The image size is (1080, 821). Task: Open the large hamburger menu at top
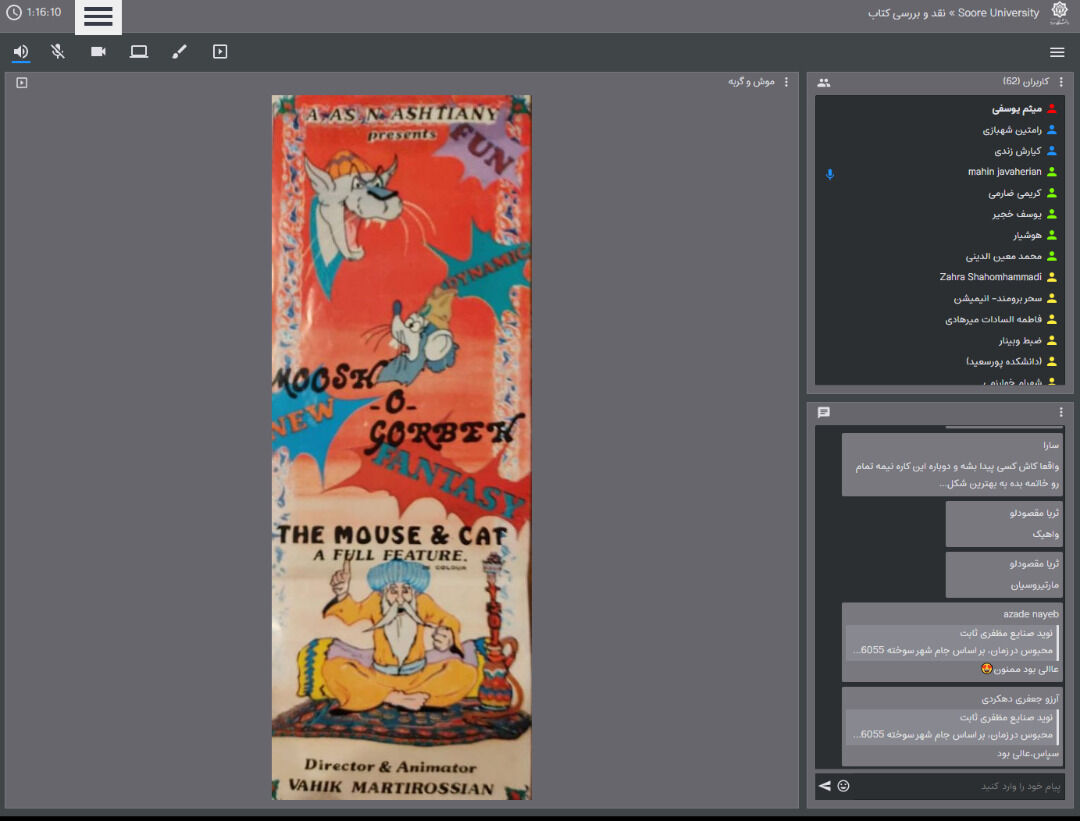coord(98,17)
